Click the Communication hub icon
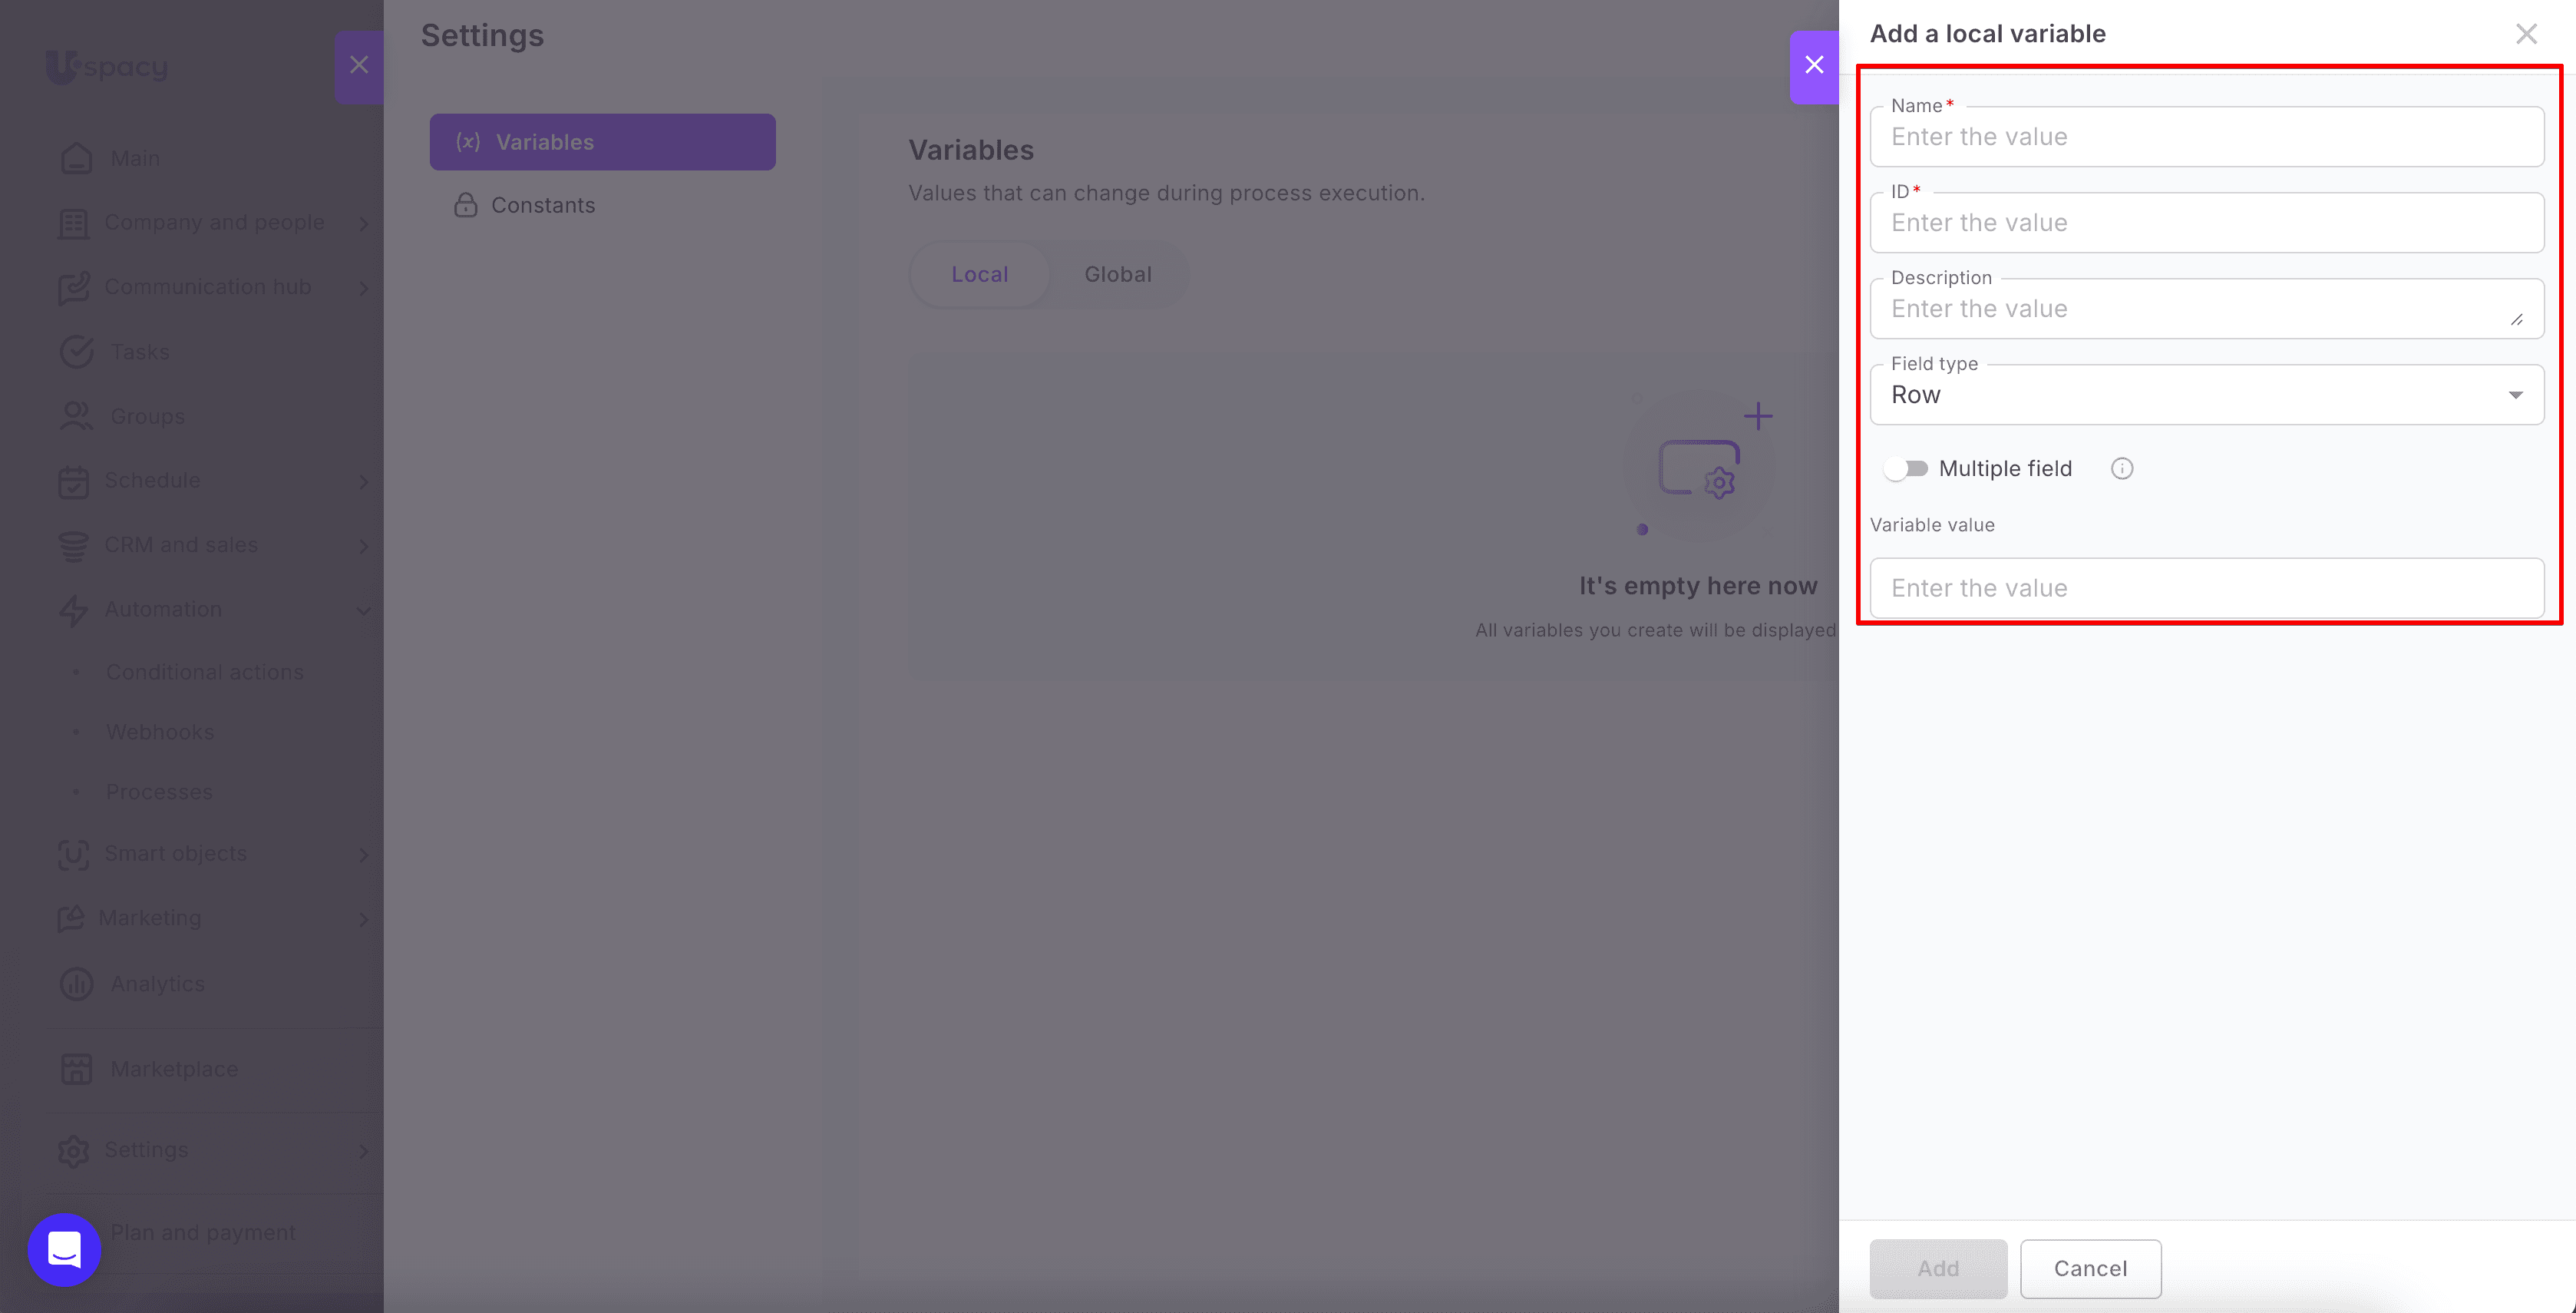This screenshot has height=1313, width=2576. [x=73, y=288]
